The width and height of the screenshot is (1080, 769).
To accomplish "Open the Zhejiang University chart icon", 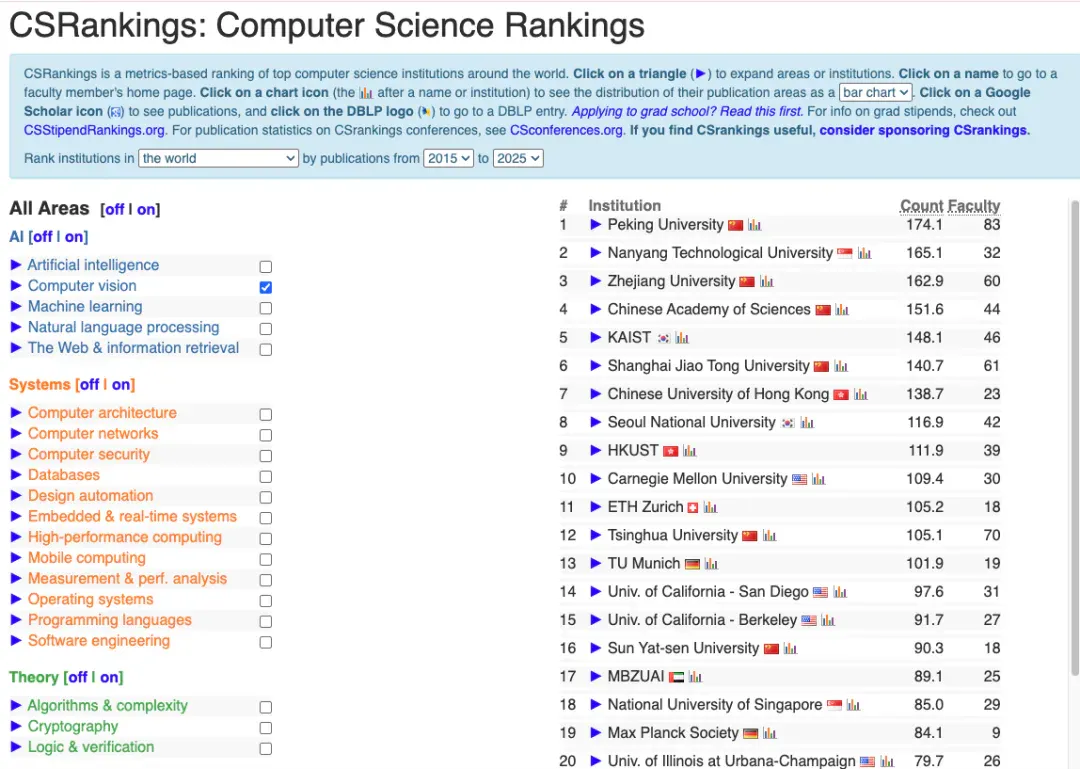I will coord(767,282).
